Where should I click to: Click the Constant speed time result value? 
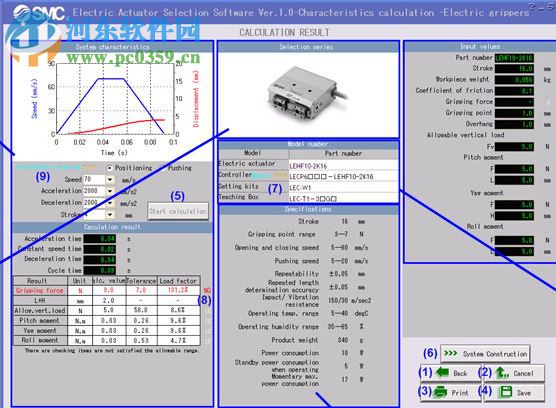(100, 249)
